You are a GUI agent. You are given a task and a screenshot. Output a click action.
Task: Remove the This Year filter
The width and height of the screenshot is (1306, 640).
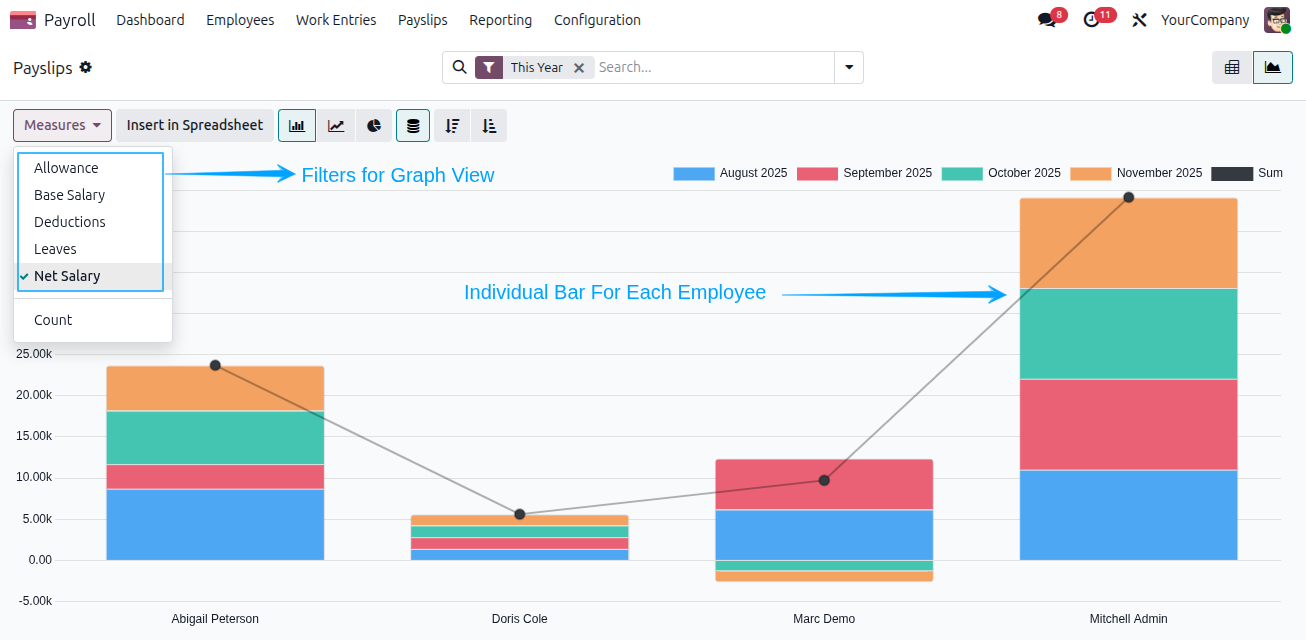point(579,68)
